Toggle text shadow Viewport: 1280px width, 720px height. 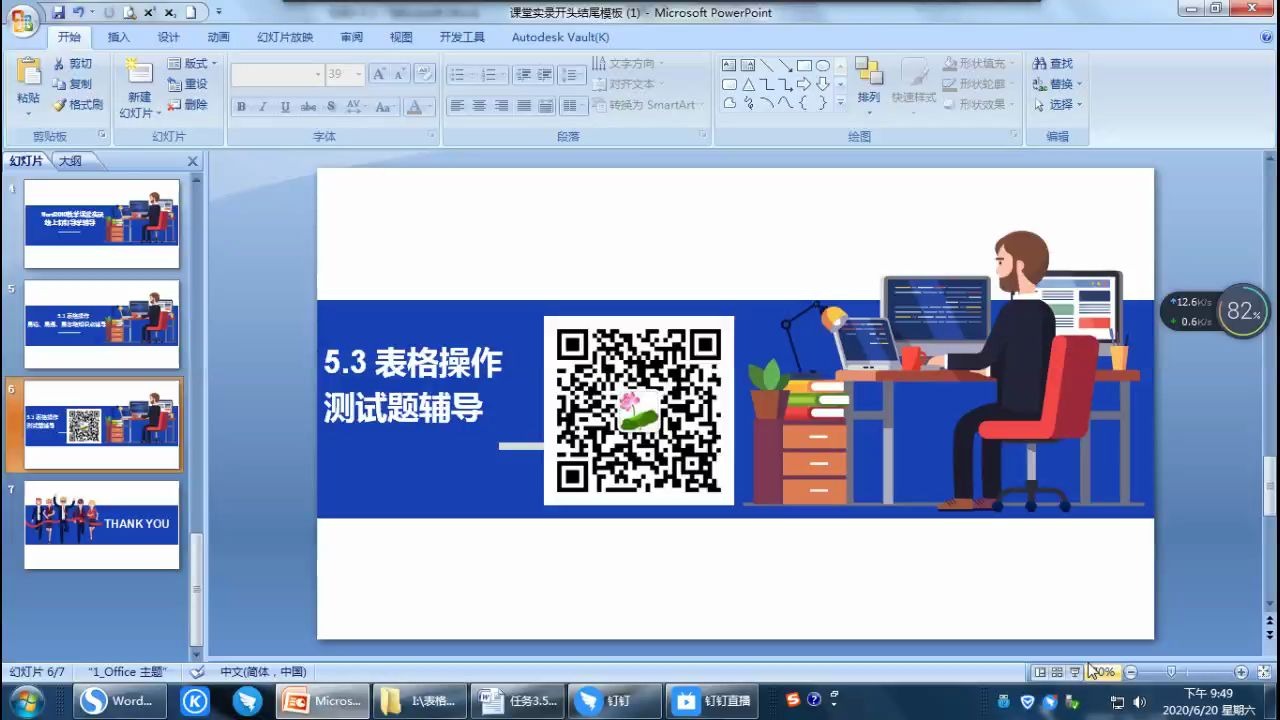coord(330,106)
